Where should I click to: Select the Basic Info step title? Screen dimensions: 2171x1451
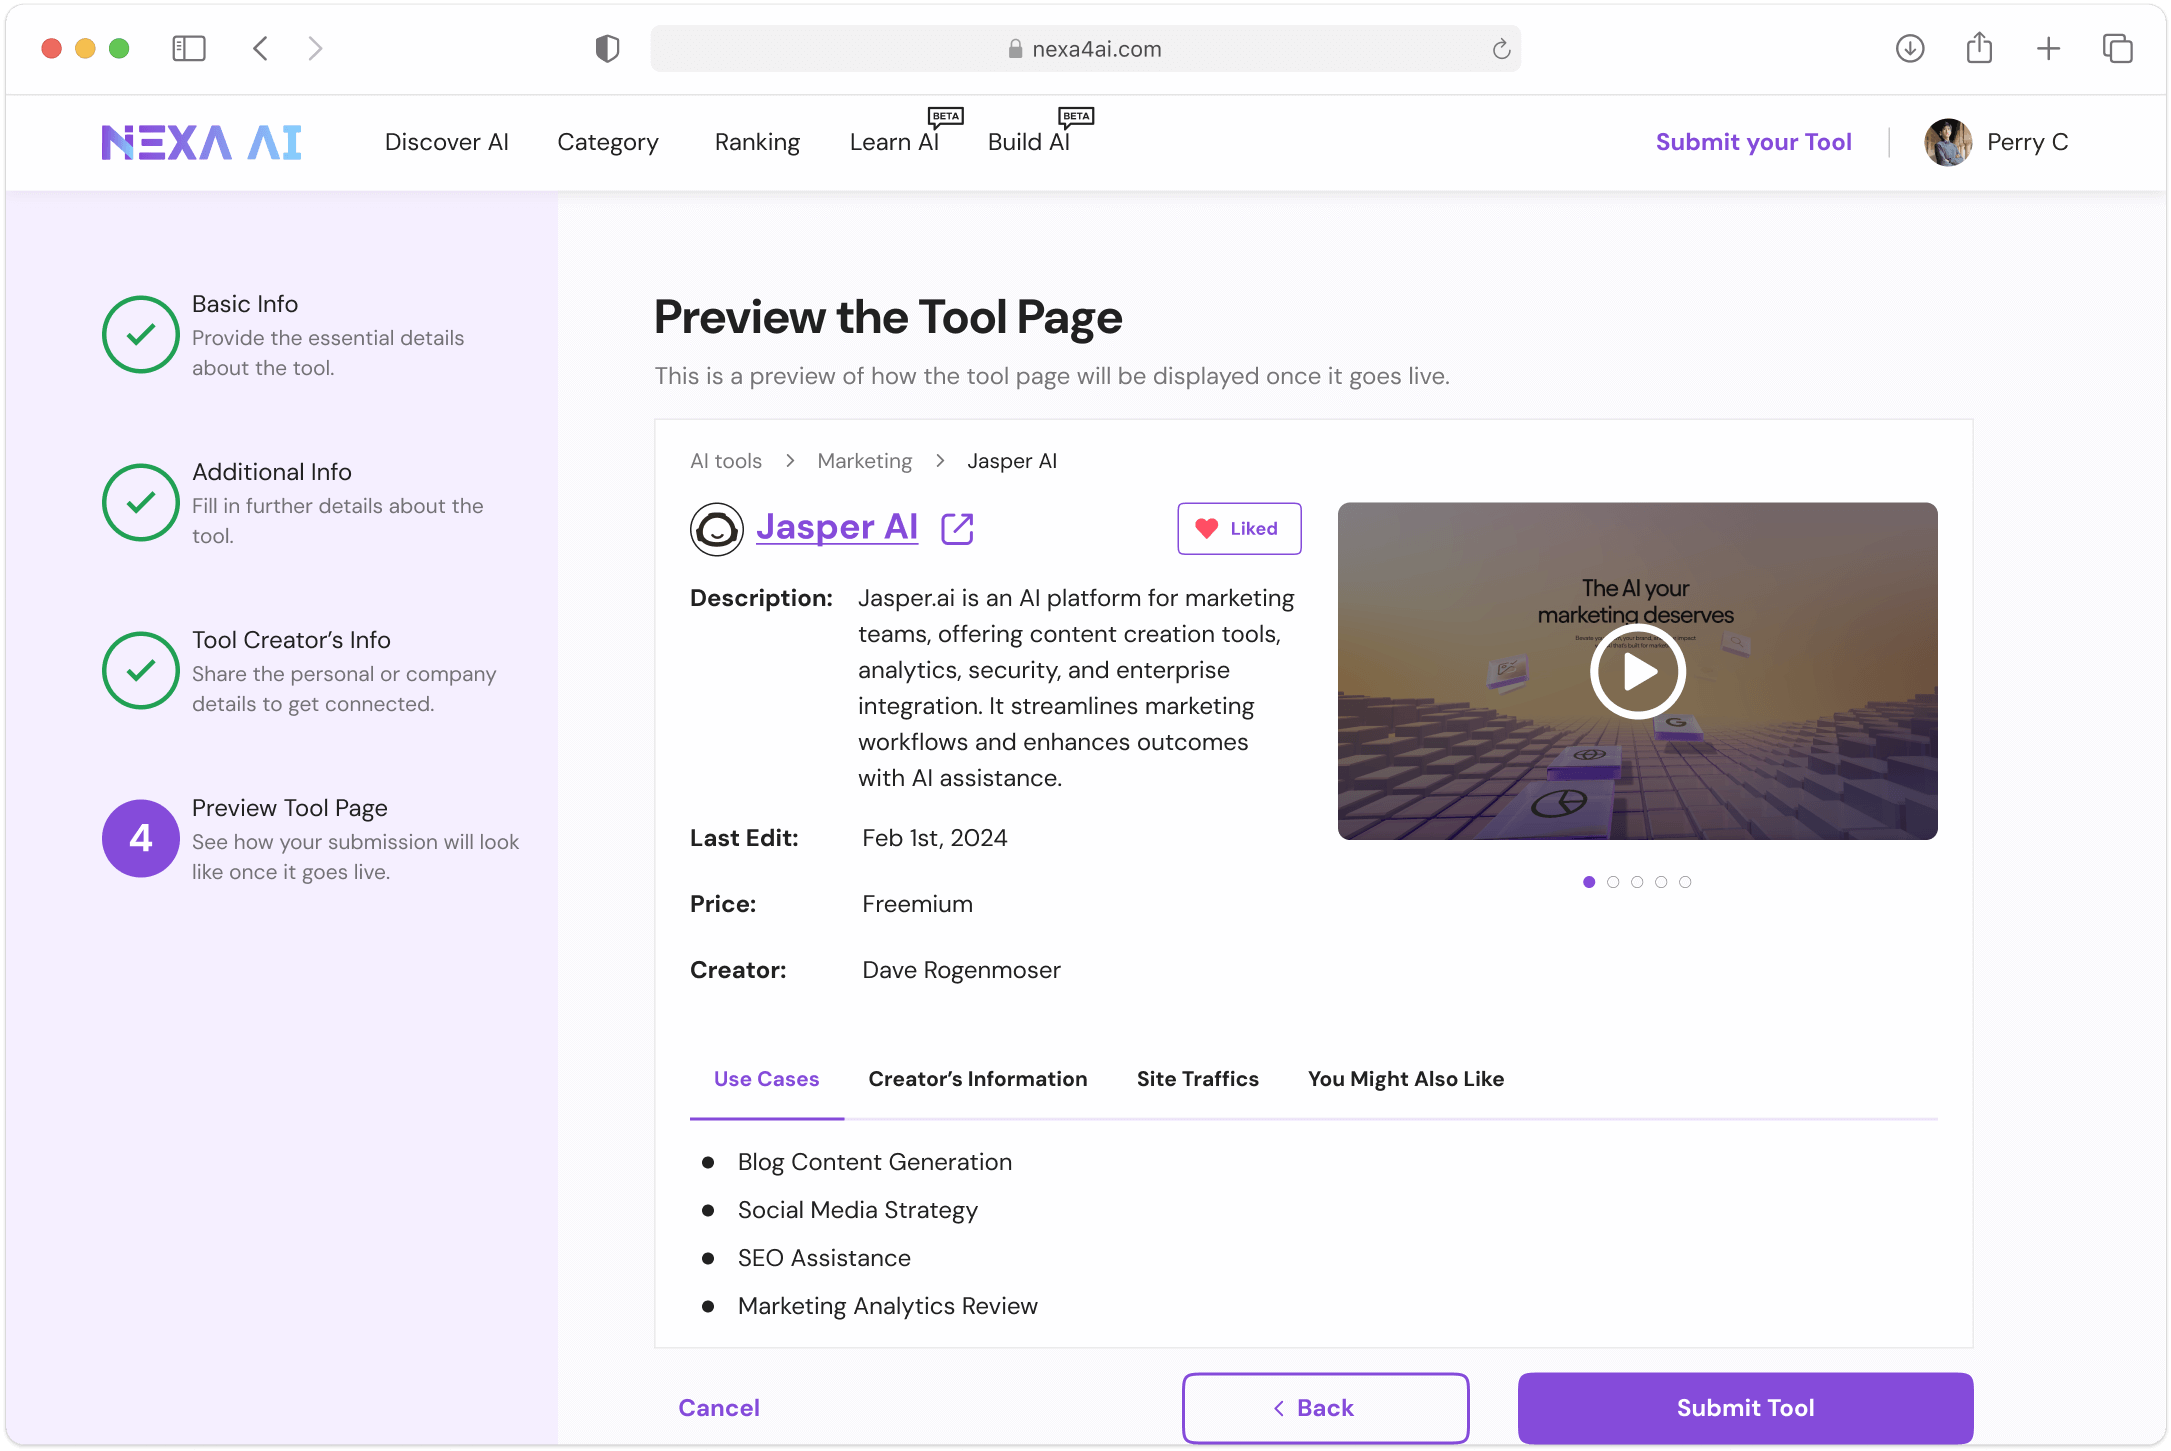tap(245, 304)
